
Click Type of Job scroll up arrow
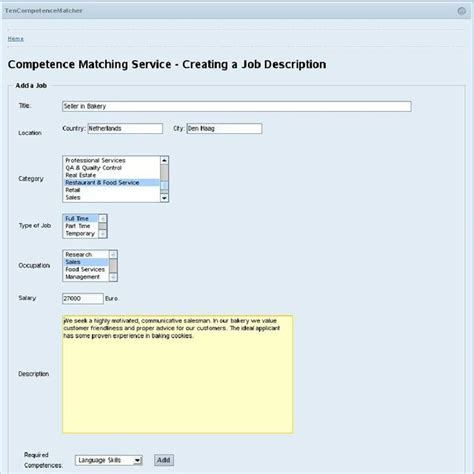click(x=103, y=219)
